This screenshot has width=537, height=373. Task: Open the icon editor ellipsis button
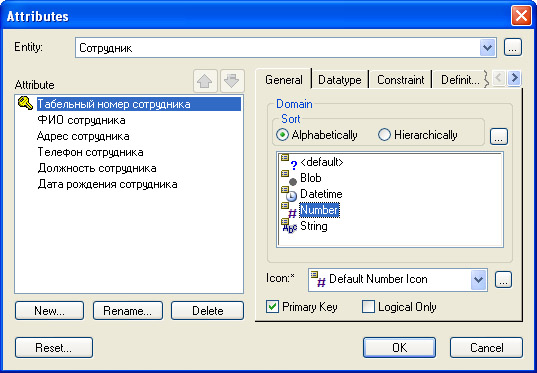click(x=503, y=280)
